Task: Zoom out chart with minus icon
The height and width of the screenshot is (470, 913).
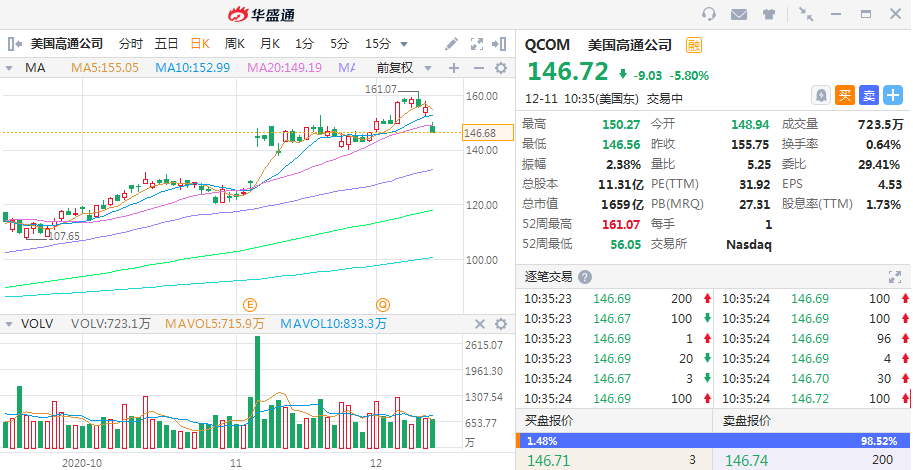Action: pyautogui.click(x=479, y=68)
